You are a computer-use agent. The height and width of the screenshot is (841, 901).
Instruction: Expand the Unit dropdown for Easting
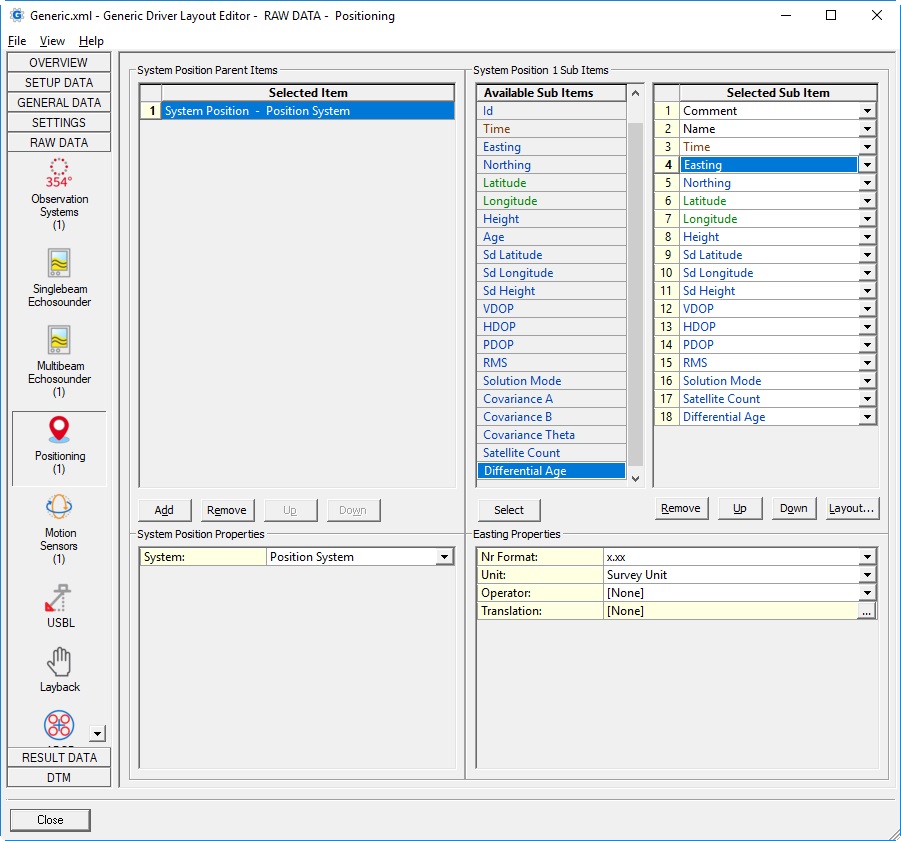click(x=867, y=575)
